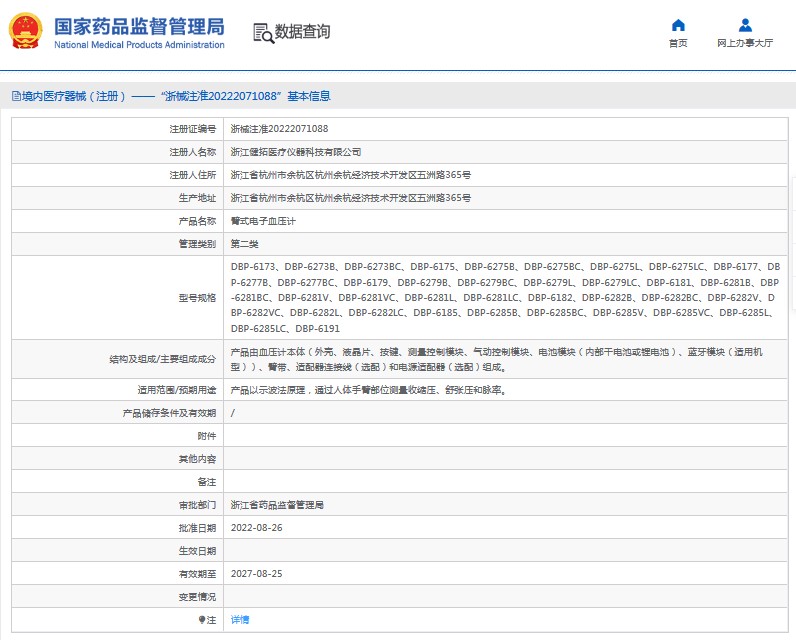Click the 生效日期 row label
Image resolution: width=796 pixels, height=640 pixels.
[x=197, y=551]
